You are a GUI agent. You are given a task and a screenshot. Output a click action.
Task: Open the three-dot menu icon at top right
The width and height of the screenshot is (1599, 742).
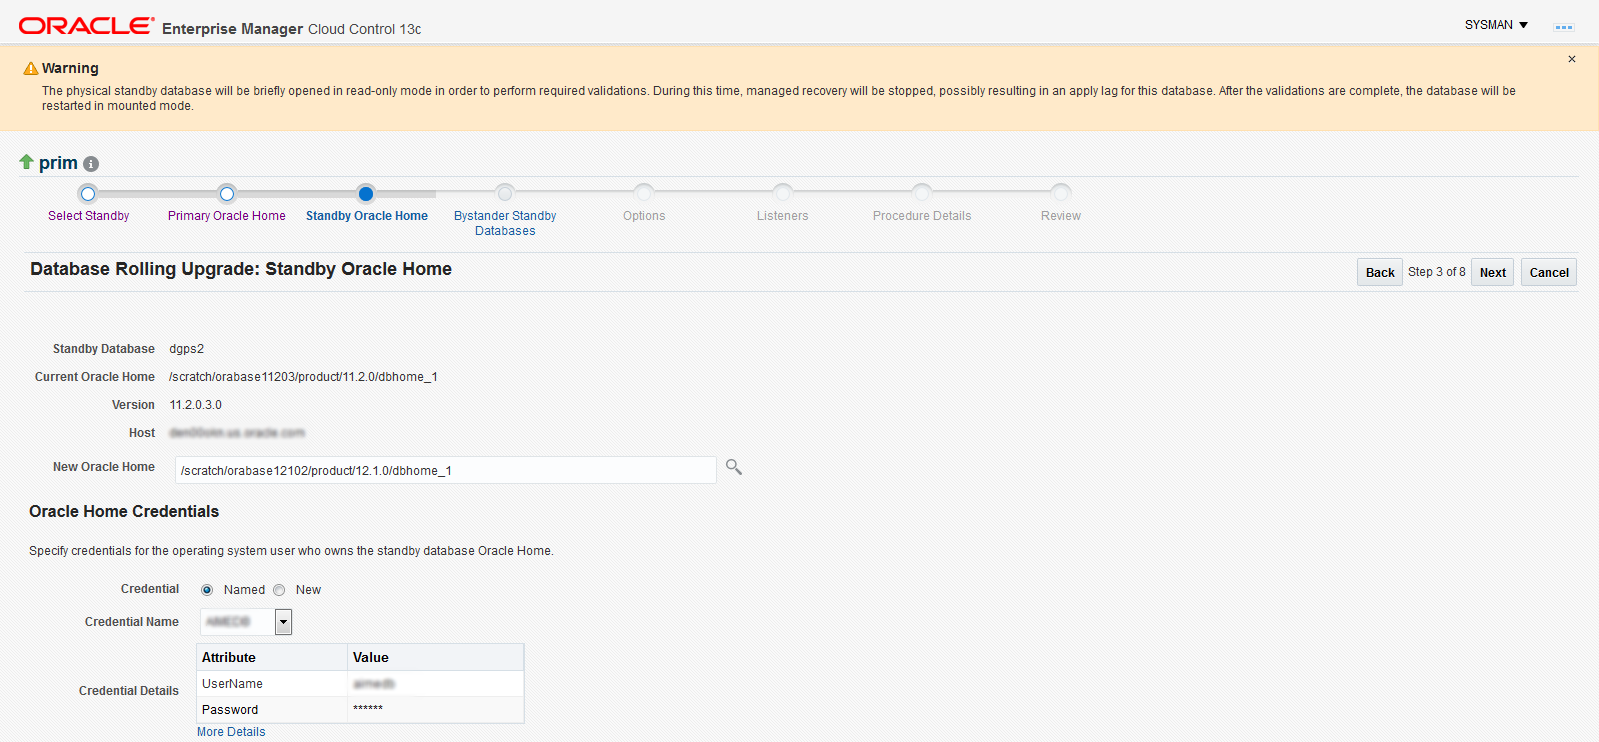point(1563,27)
